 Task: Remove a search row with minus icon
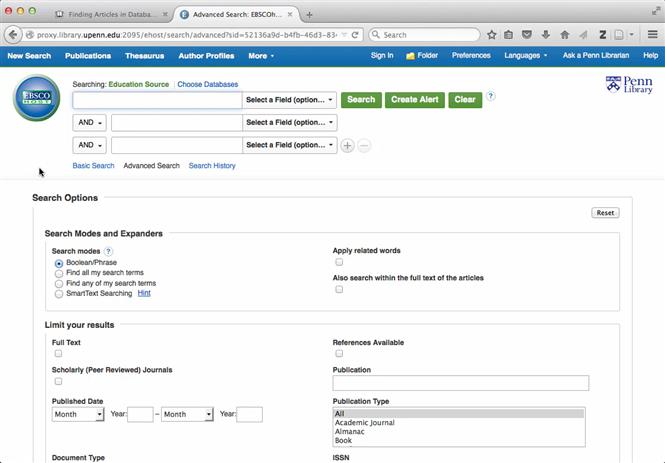point(364,145)
